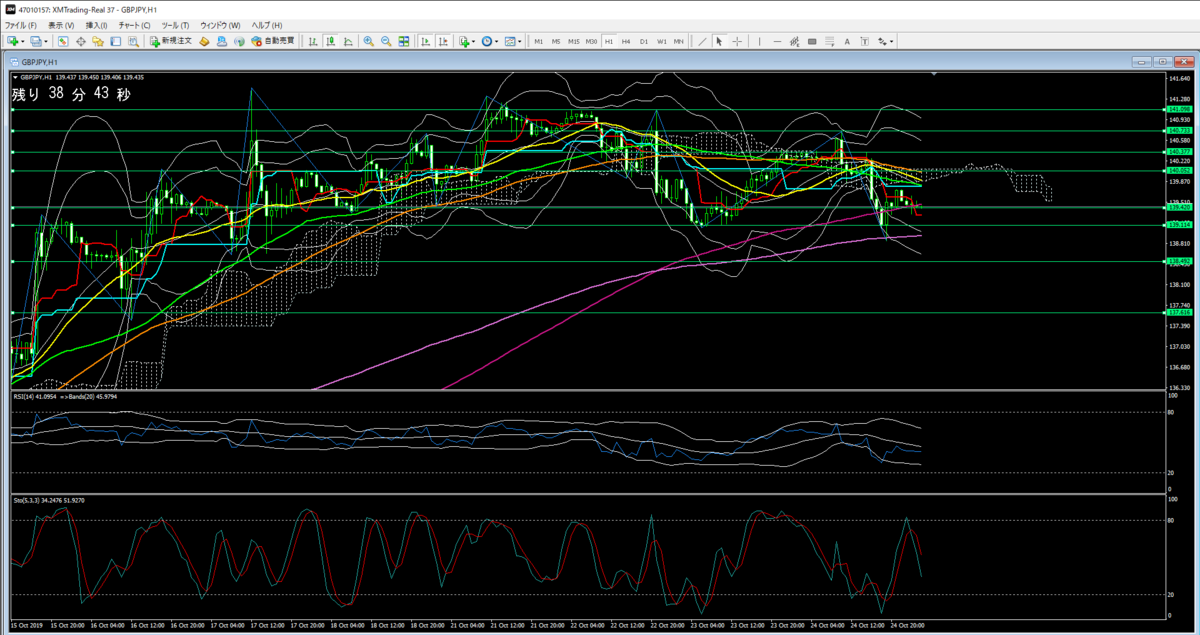1200x635 pixels.
Task: Open the signals globe icon
Action: pyautogui.click(x=239, y=41)
